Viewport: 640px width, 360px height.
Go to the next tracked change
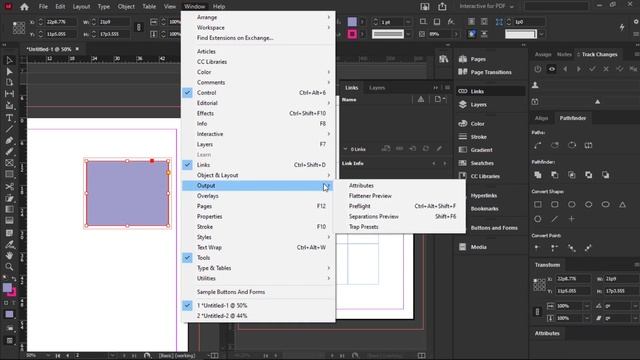point(579,69)
